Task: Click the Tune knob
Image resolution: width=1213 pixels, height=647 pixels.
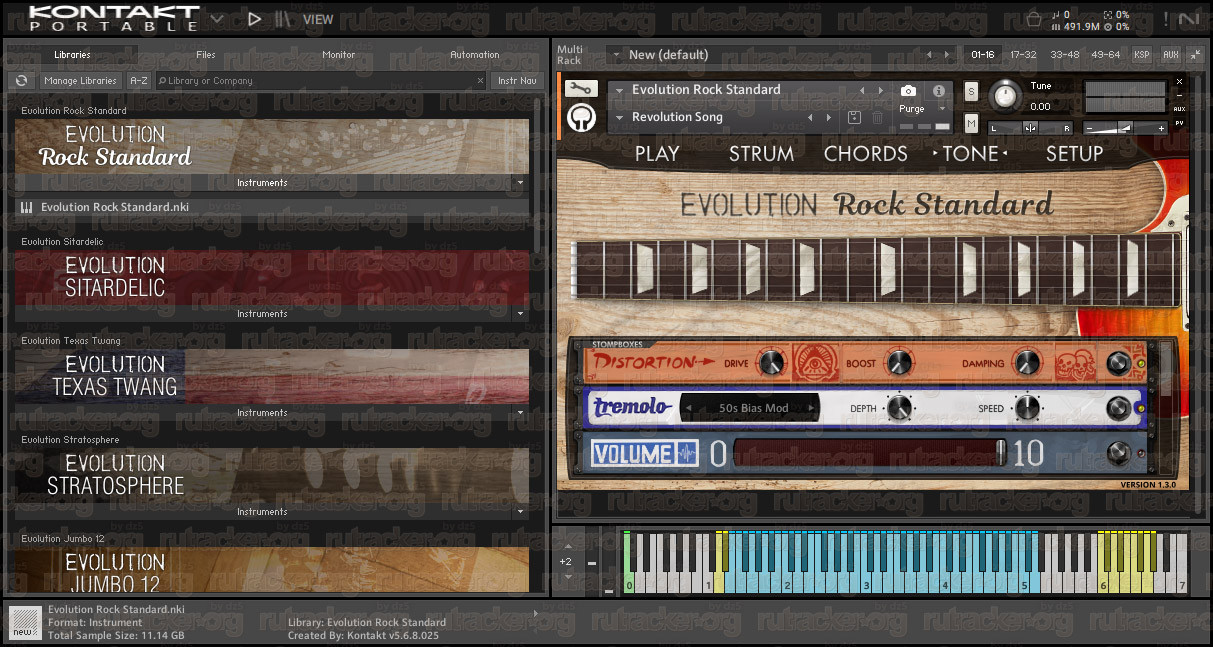Action: click(1006, 96)
